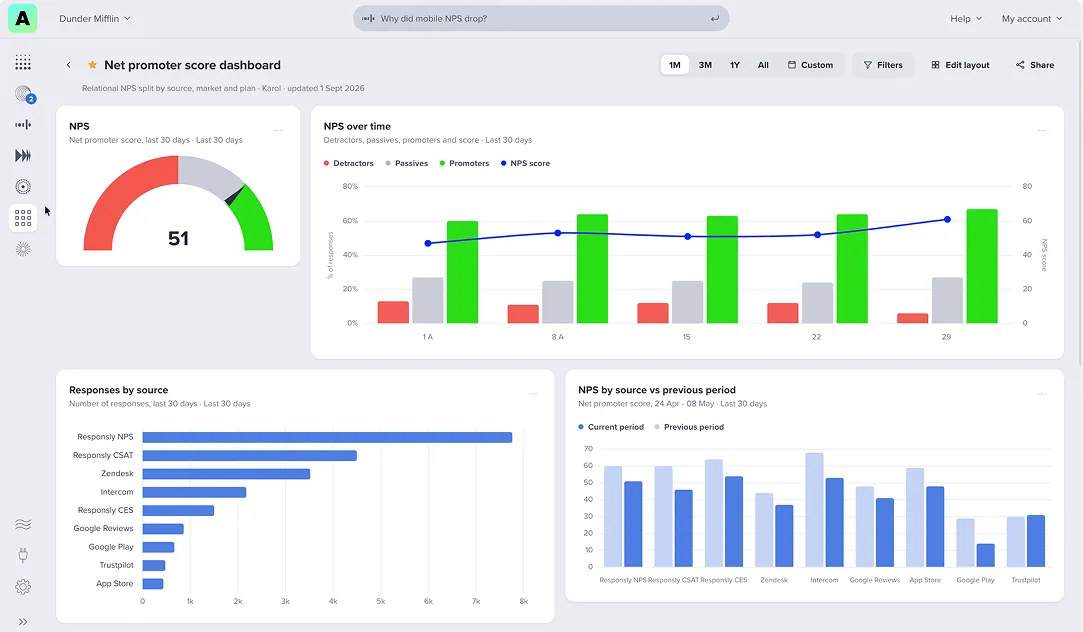Open the Help dropdown menu

pyautogui.click(x=966, y=19)
